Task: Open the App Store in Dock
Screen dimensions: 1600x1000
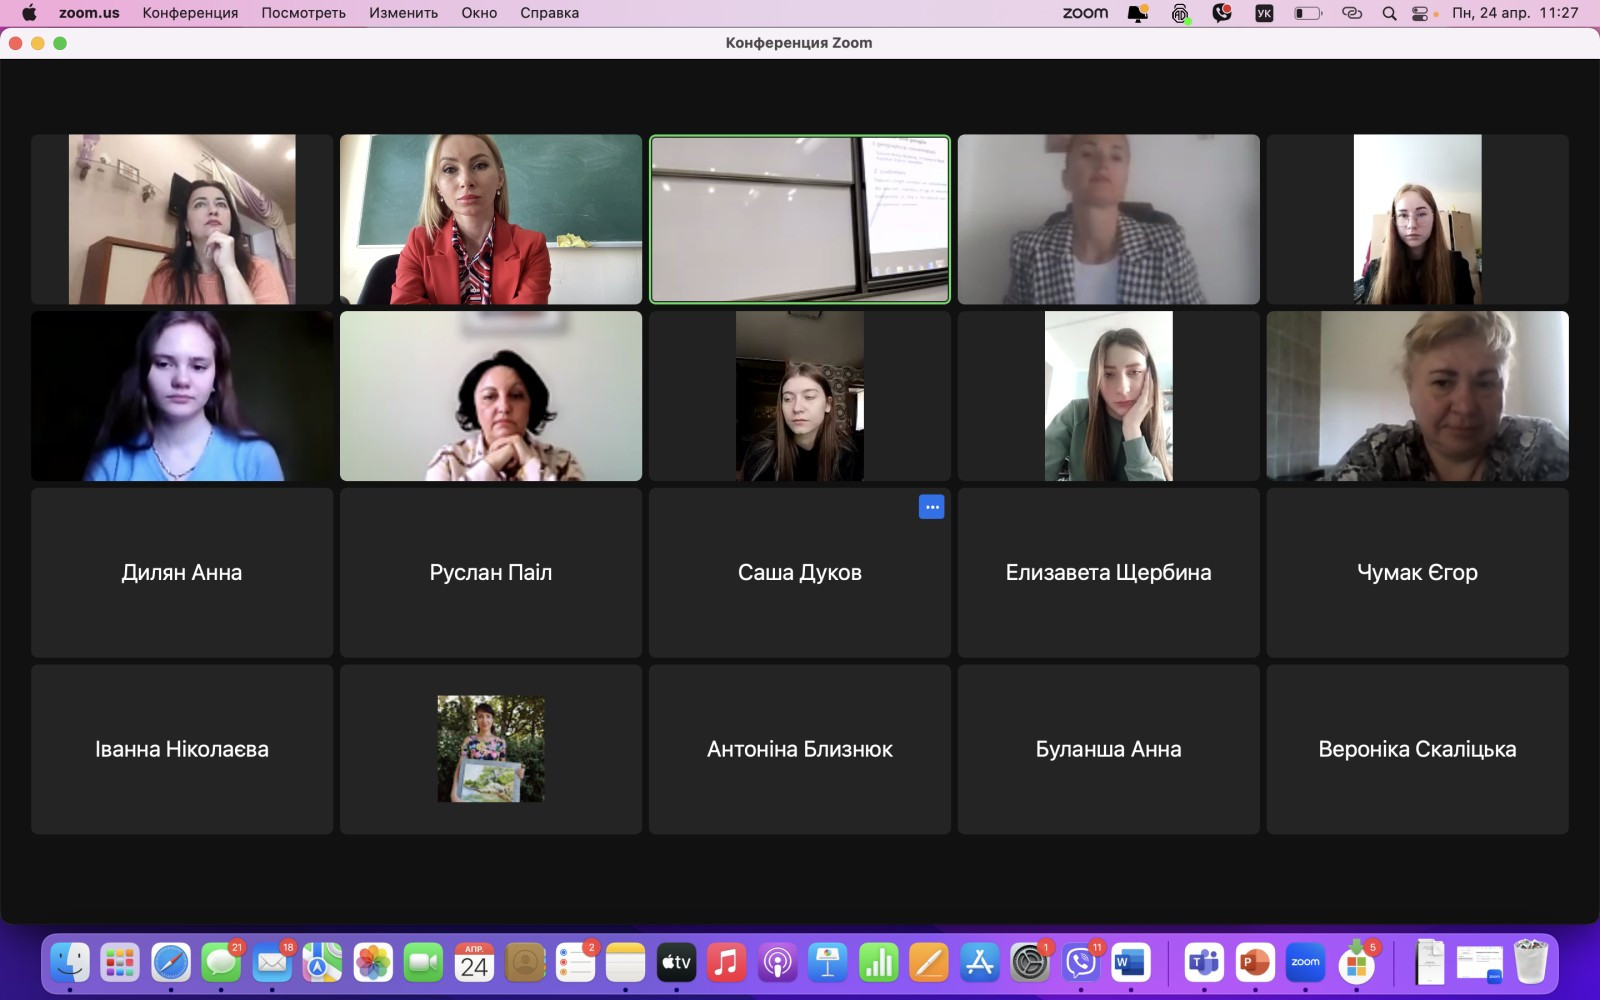Action: [x=979, y=963]
